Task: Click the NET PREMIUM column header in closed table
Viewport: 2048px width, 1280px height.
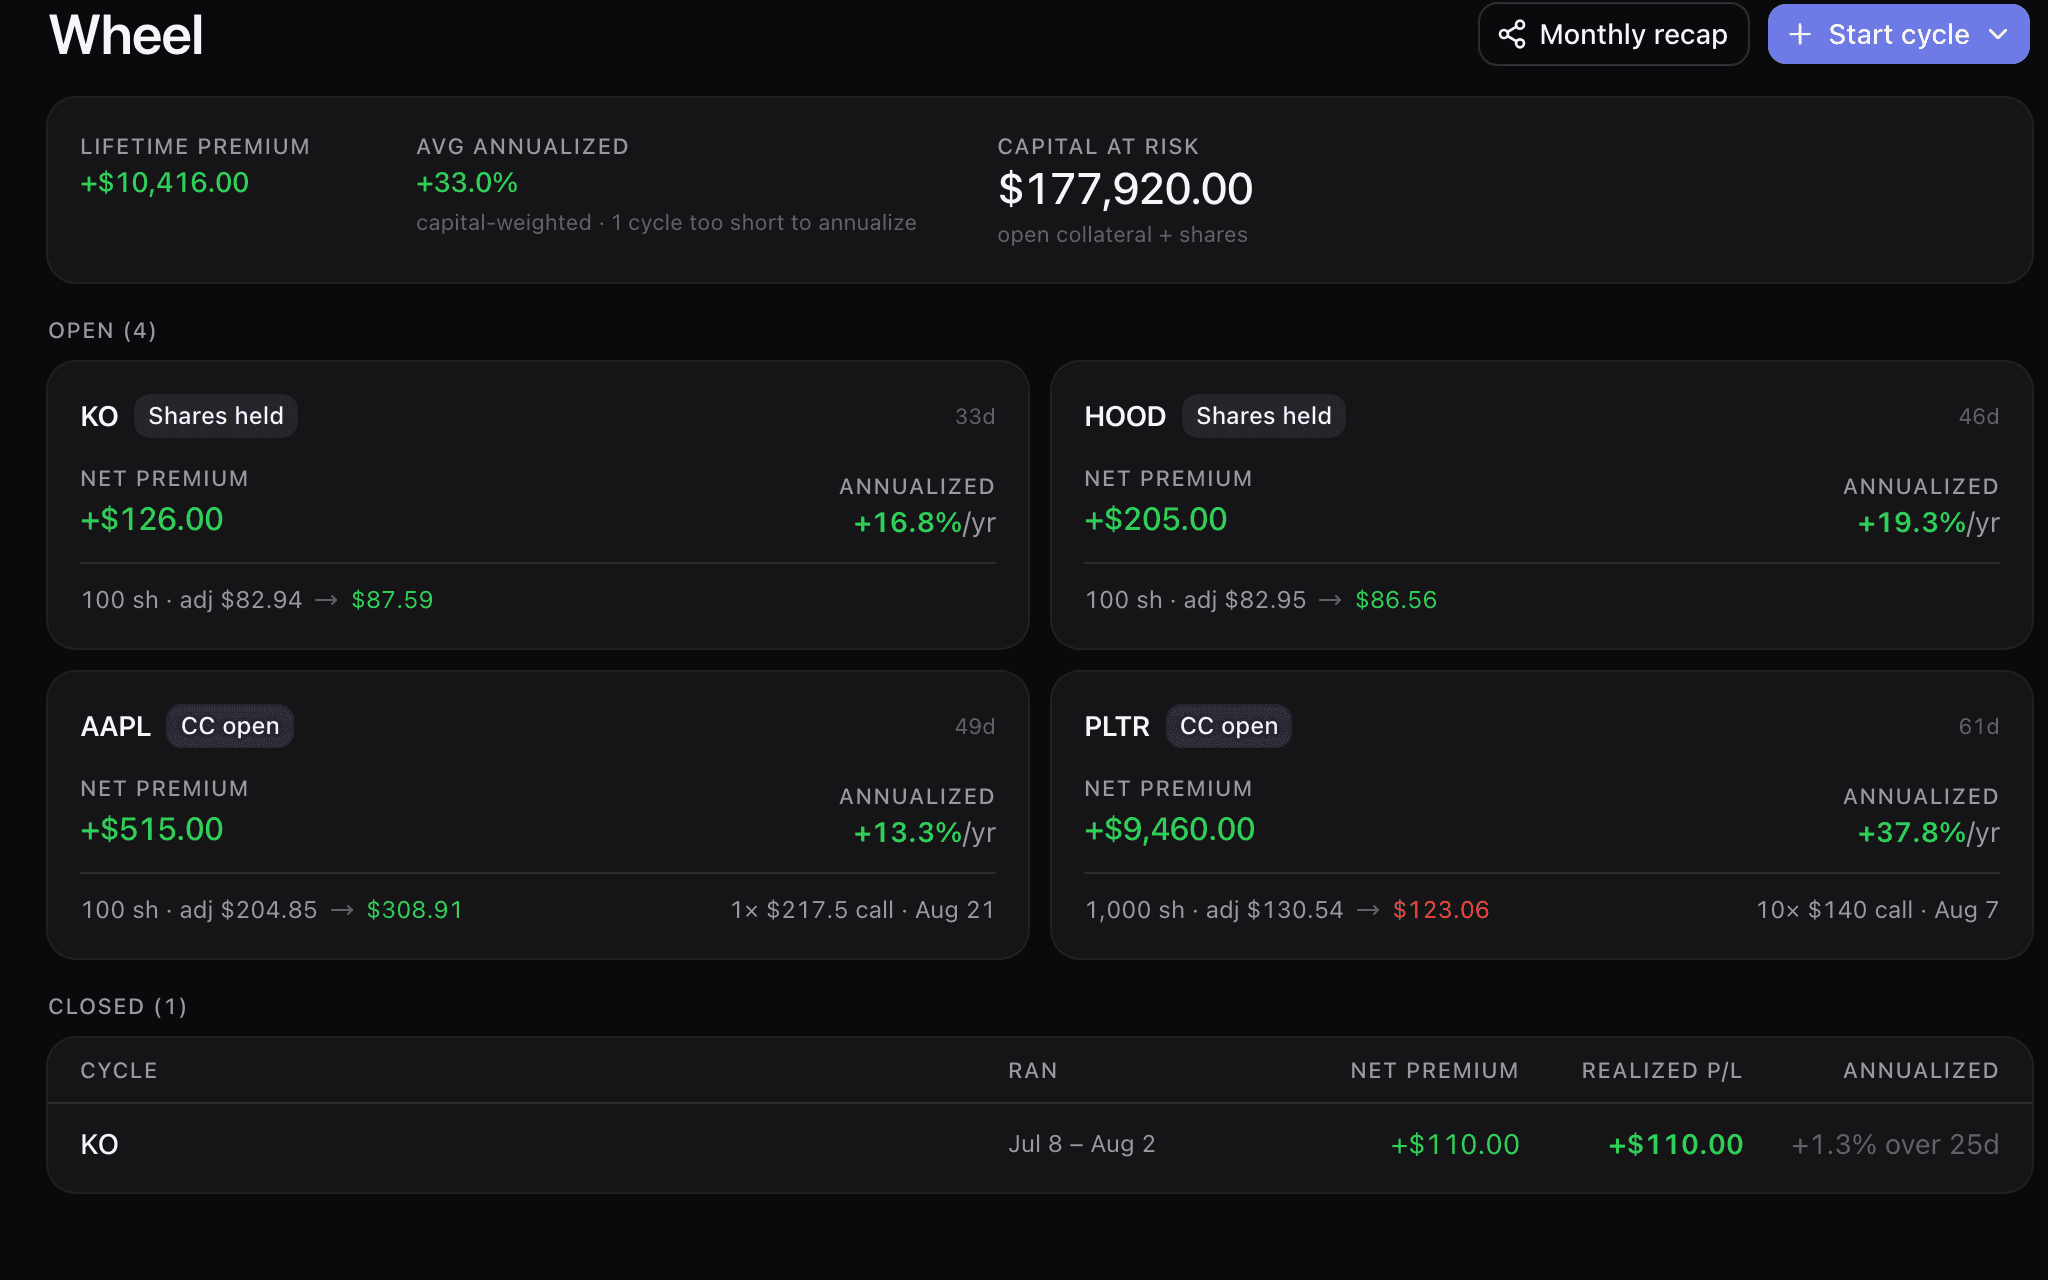Action: click(1435, 1071)
